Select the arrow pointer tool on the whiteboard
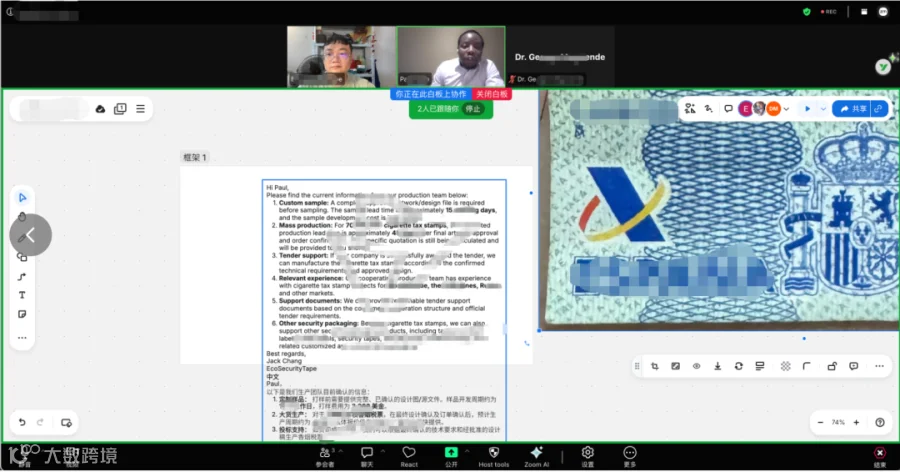Image resolution: width=900 pixels, height=472 pixels. [22, 198]
